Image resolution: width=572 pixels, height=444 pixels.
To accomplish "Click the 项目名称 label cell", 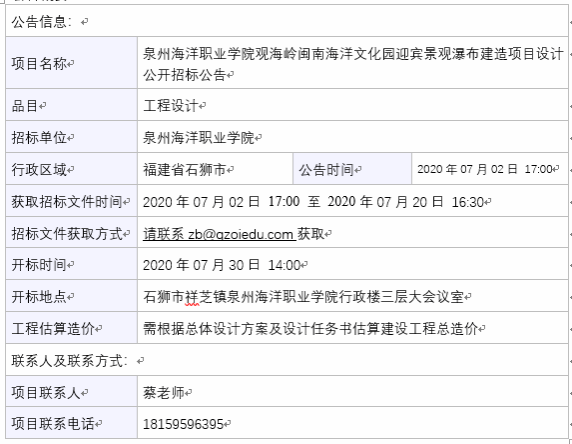I will tap(72, 62).
